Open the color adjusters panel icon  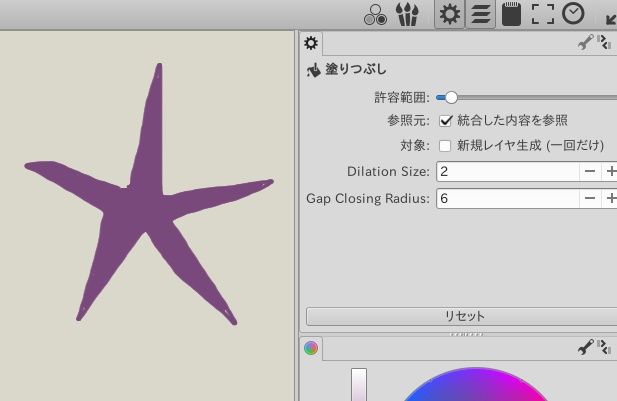[375, 15]
